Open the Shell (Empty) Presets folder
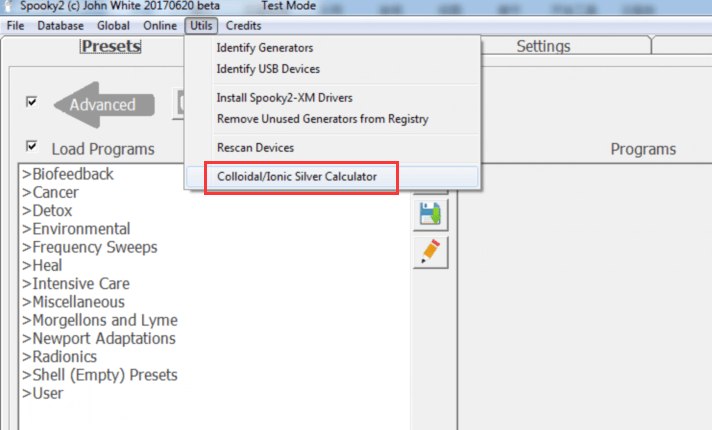Viewport: 712px width, 430px height. tap(99, 375)
